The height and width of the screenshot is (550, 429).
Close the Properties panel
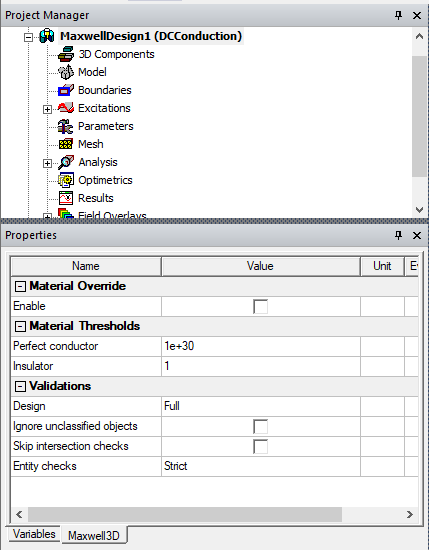click(x=417, y=235)
